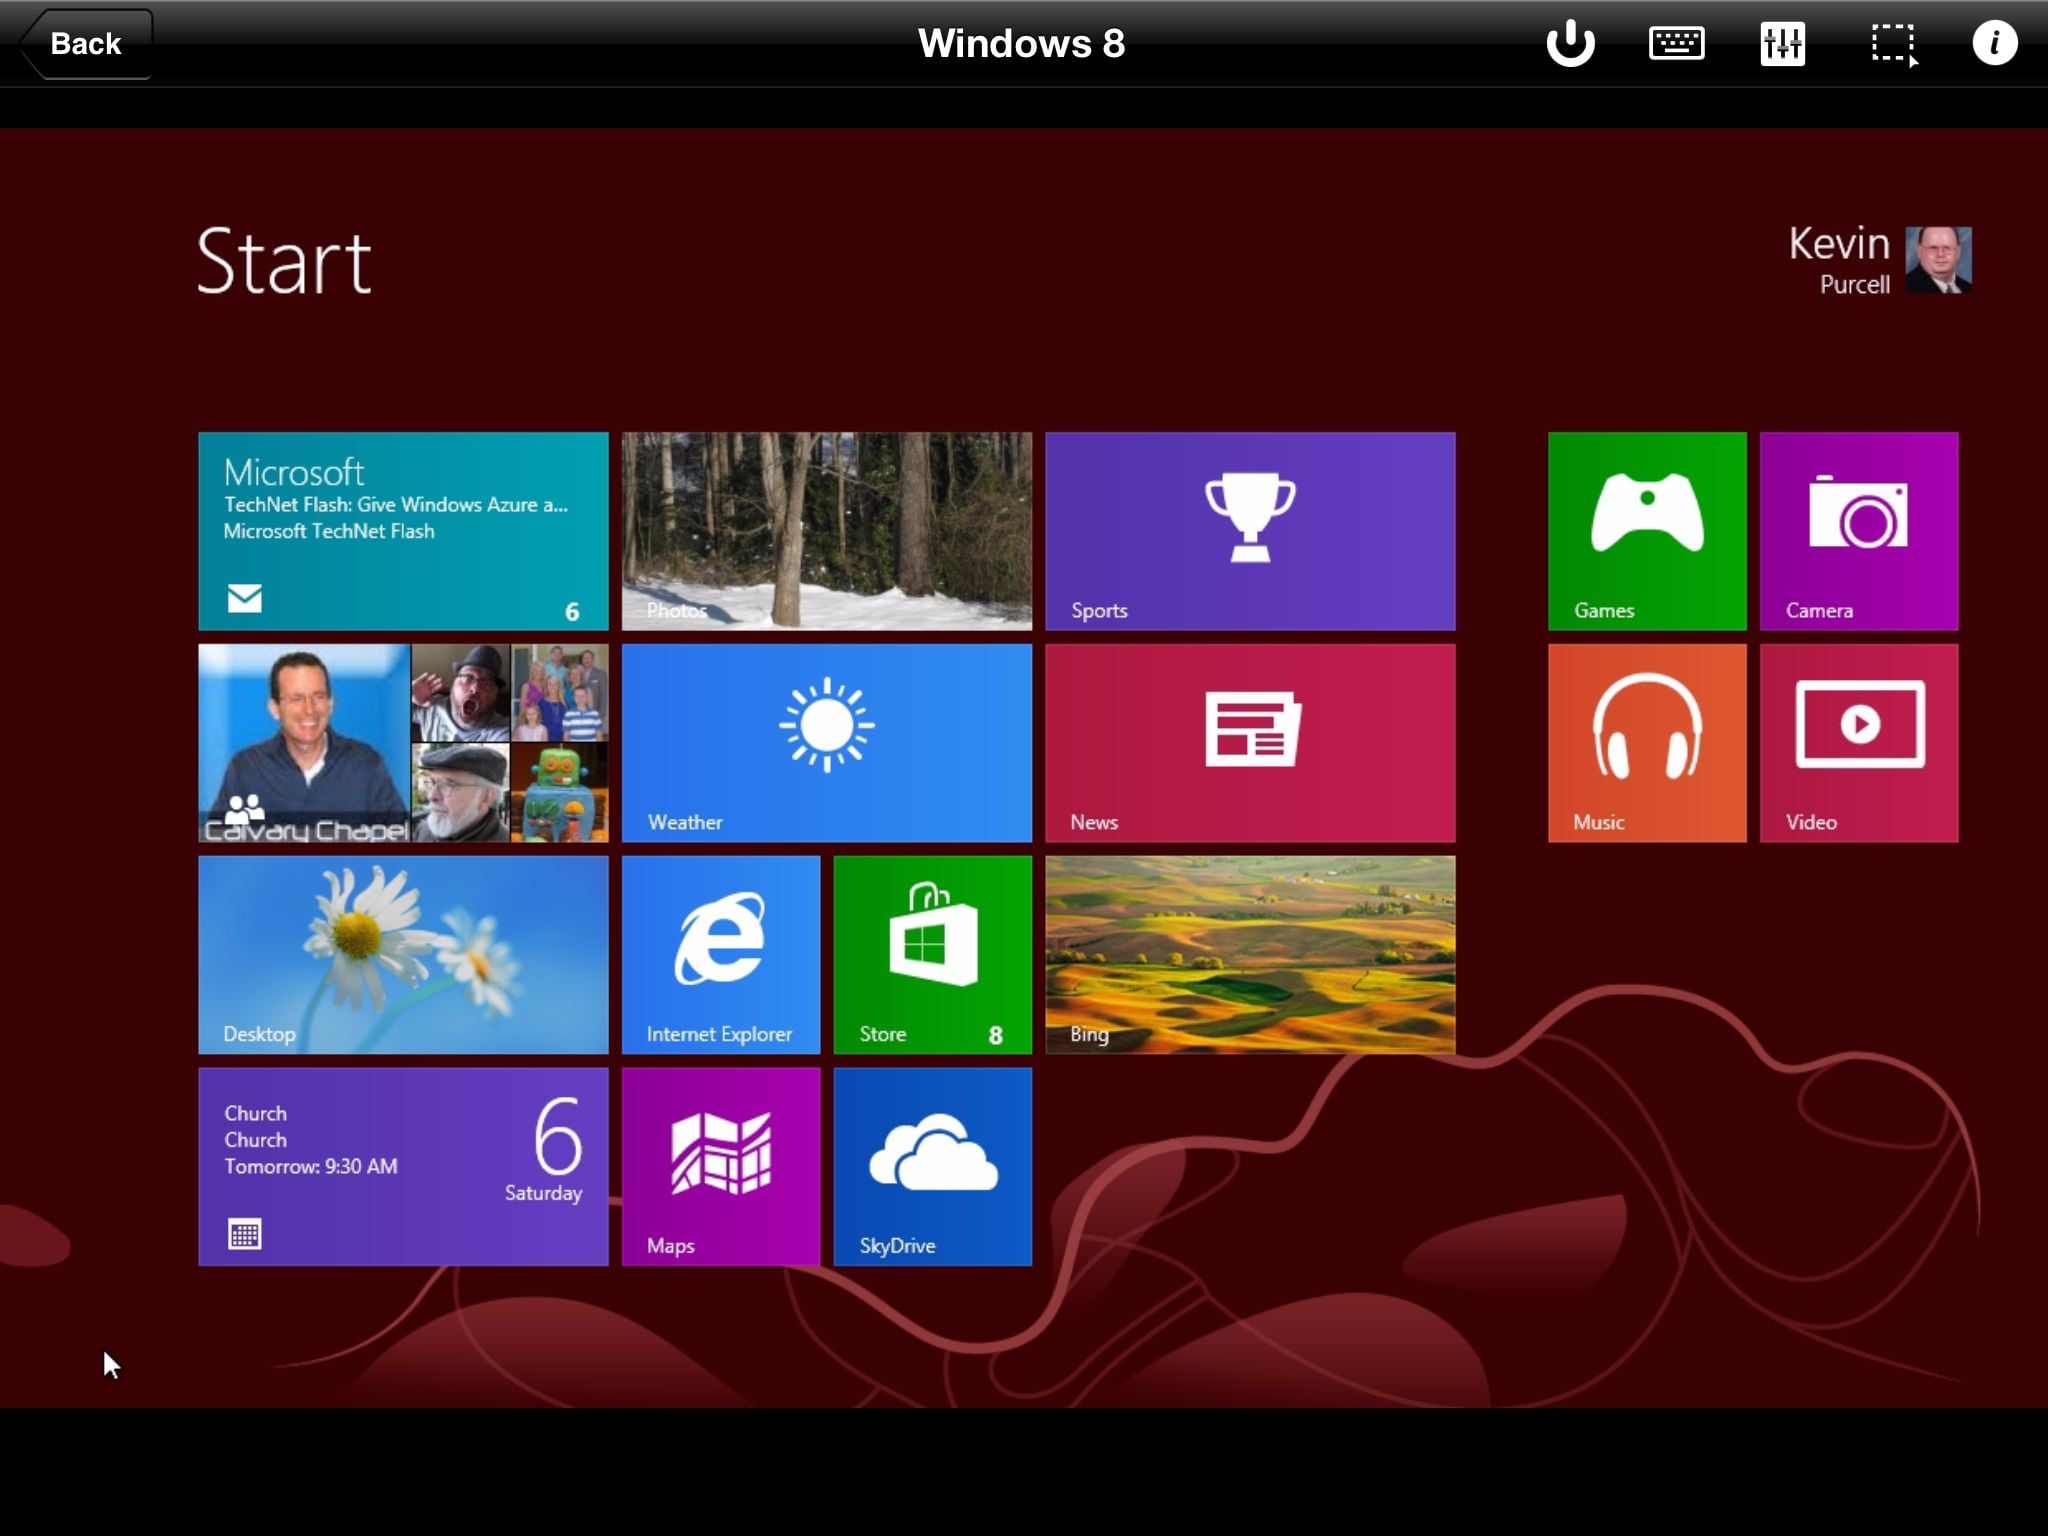Click the Kevin user name
Viewport: 2048px width, 1536px height.
1839,244
